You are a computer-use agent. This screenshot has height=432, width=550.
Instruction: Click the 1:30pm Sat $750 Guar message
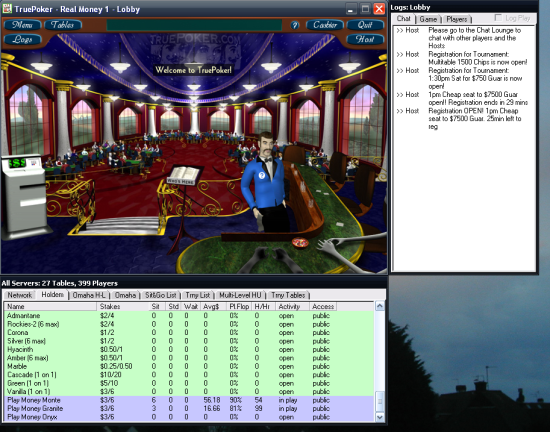(475, 78)
